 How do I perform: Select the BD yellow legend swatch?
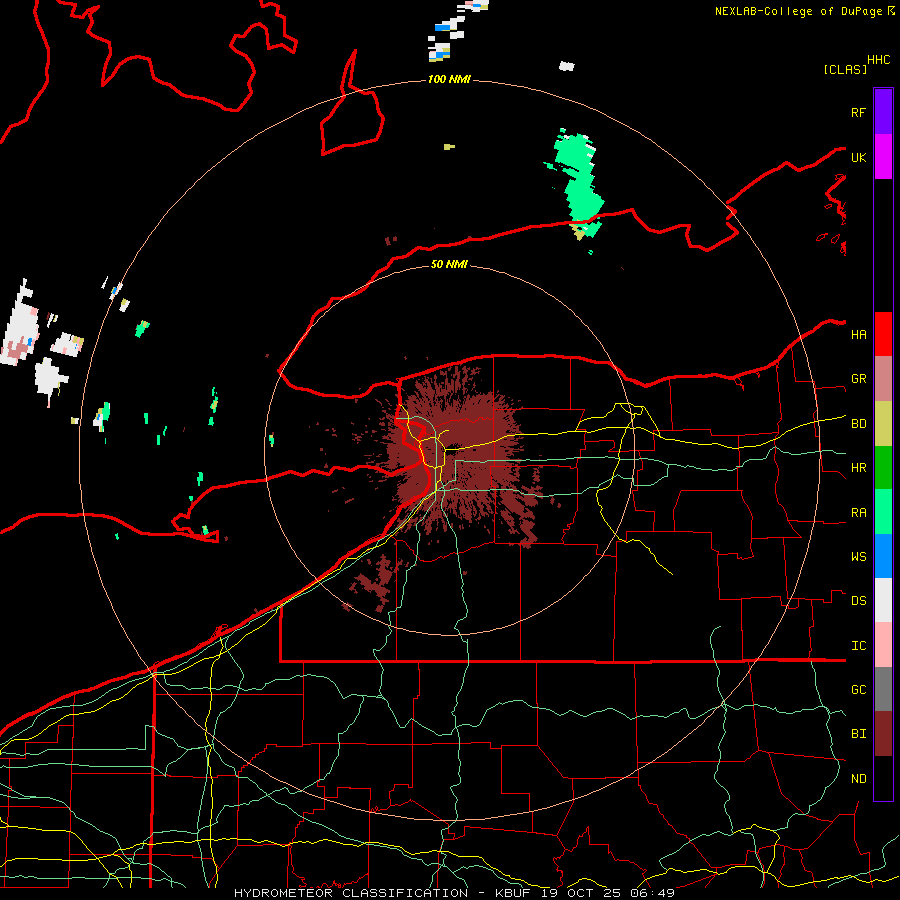[x=883, y=424]
